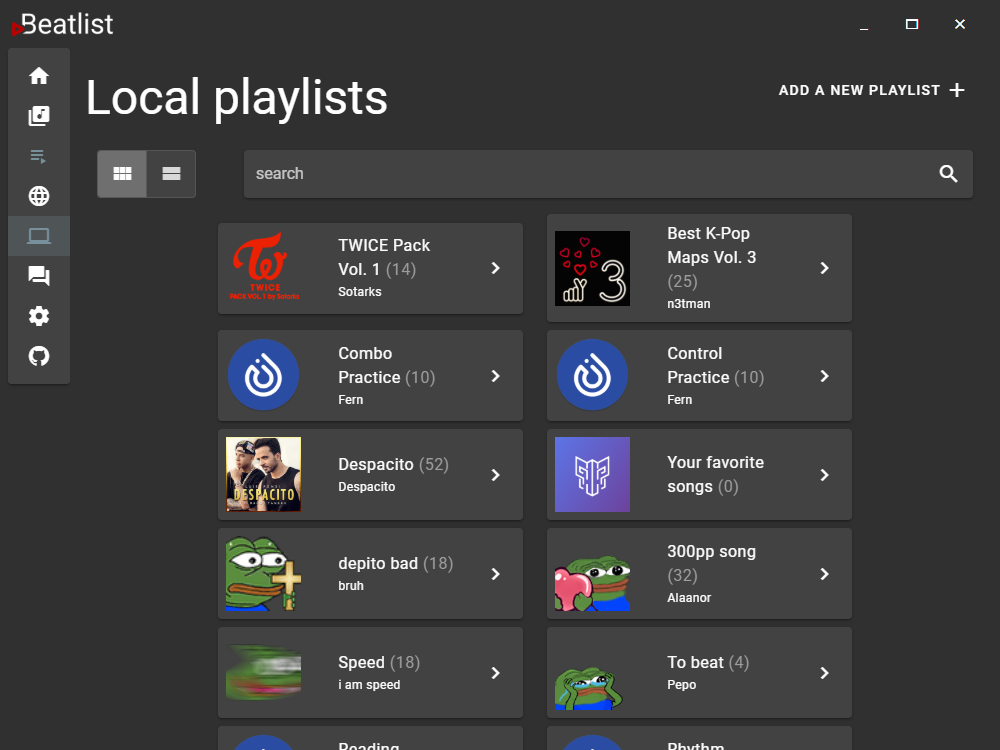This screenshot has width=1000, height=750.
Task: Expand Best K-Pop Maps Vol. 3 chevron
Action: 825,268
